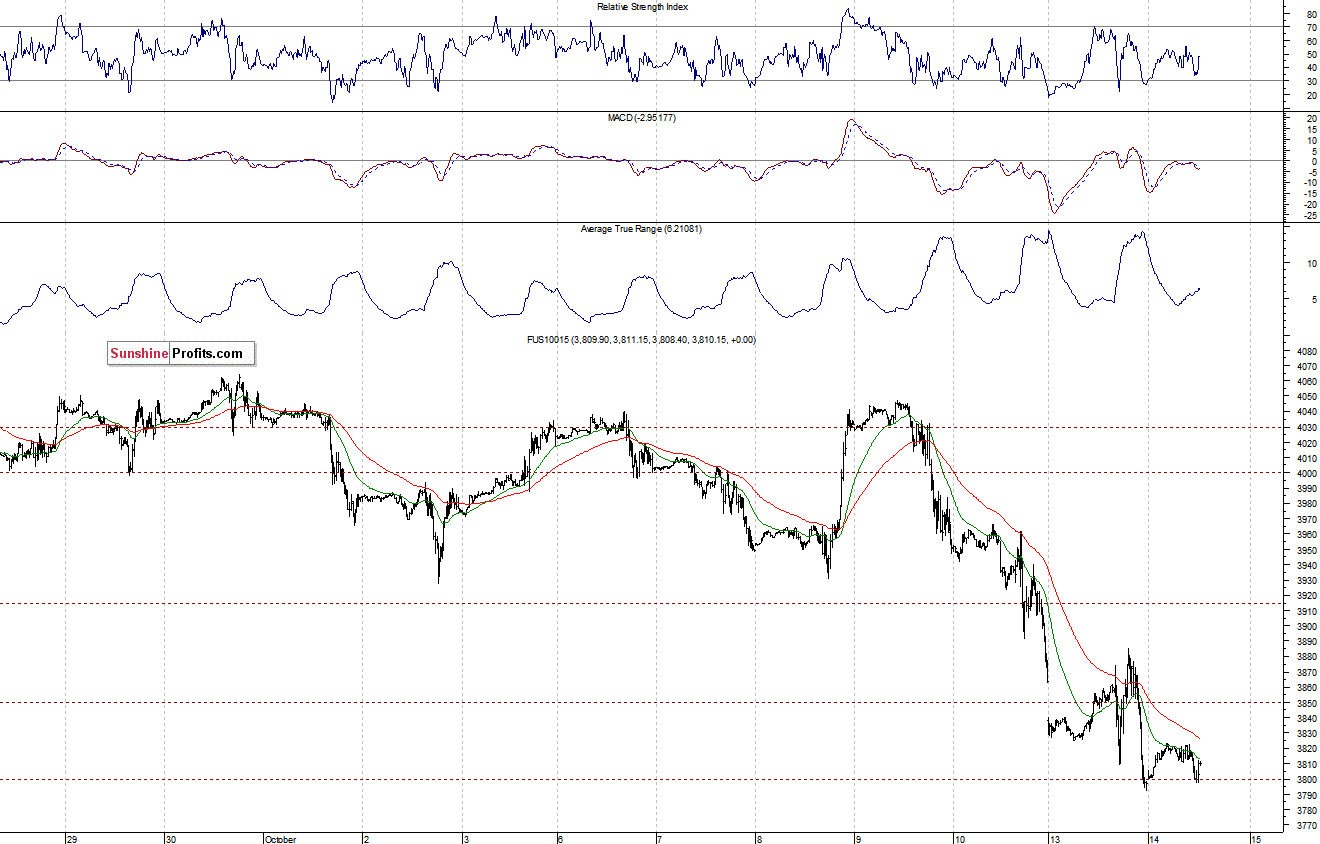Select the date axis label 13
1320x844 pixels.
pyautogui.click(x=1056, y=838)
